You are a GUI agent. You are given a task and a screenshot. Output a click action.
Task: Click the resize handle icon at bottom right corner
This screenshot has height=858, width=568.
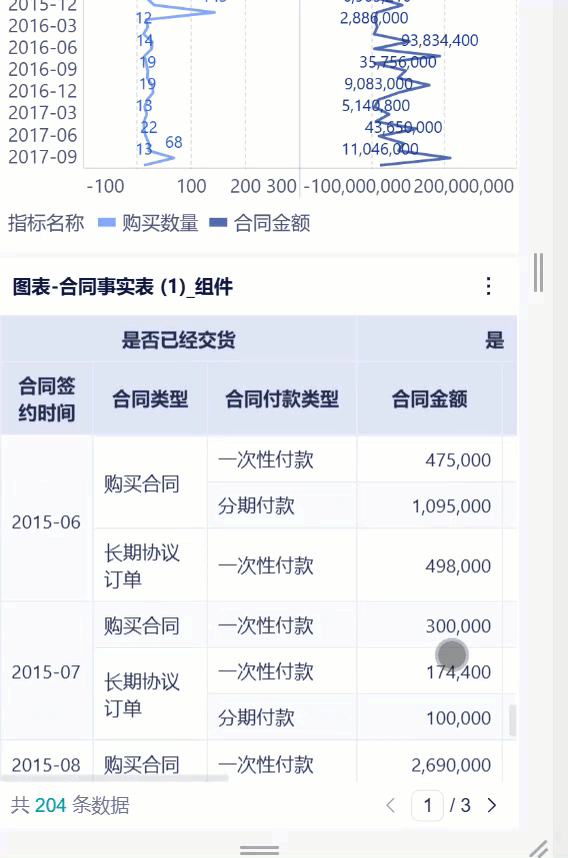pos(539,849)
